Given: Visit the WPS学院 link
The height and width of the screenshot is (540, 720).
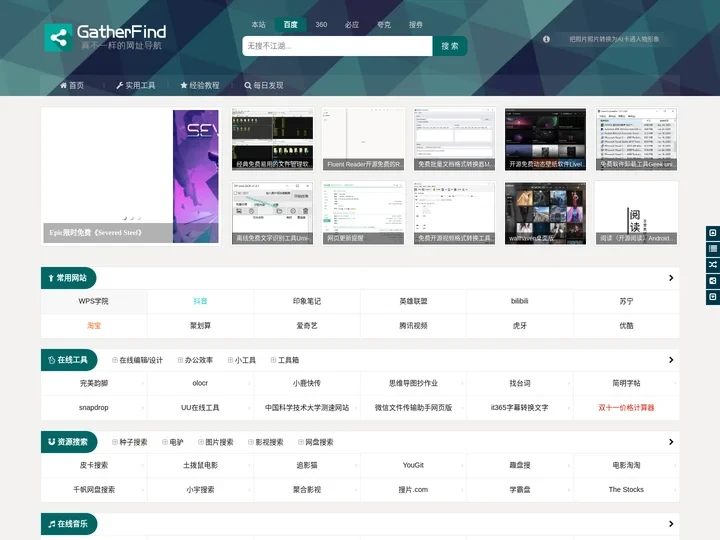Looking at the screenshot, I should 94,301.
